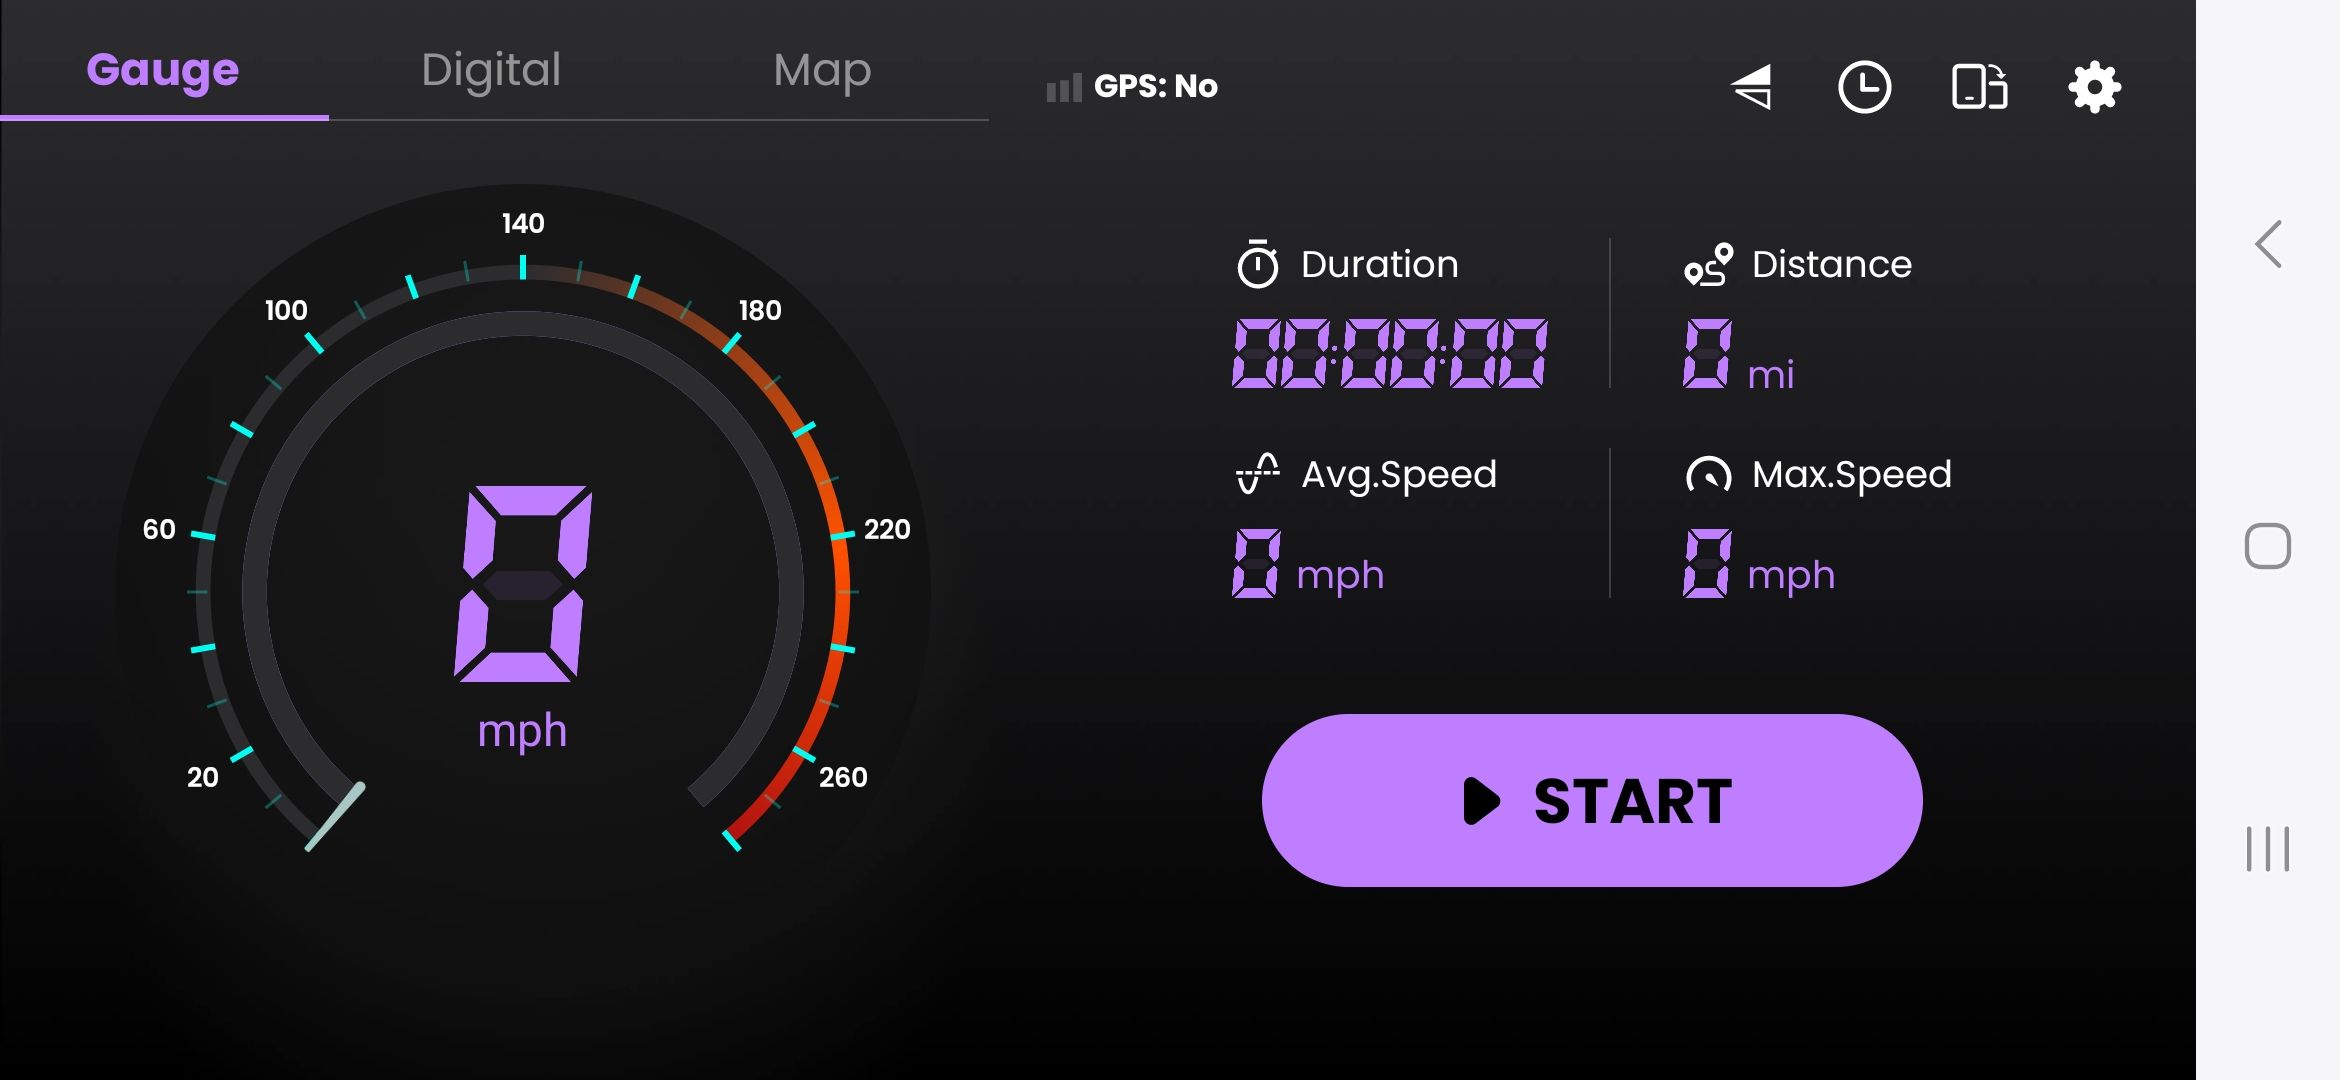Viewport: 2340px width, 1080px height.
Task: Tap the screen rotation icon
Action: (1979, 87)
